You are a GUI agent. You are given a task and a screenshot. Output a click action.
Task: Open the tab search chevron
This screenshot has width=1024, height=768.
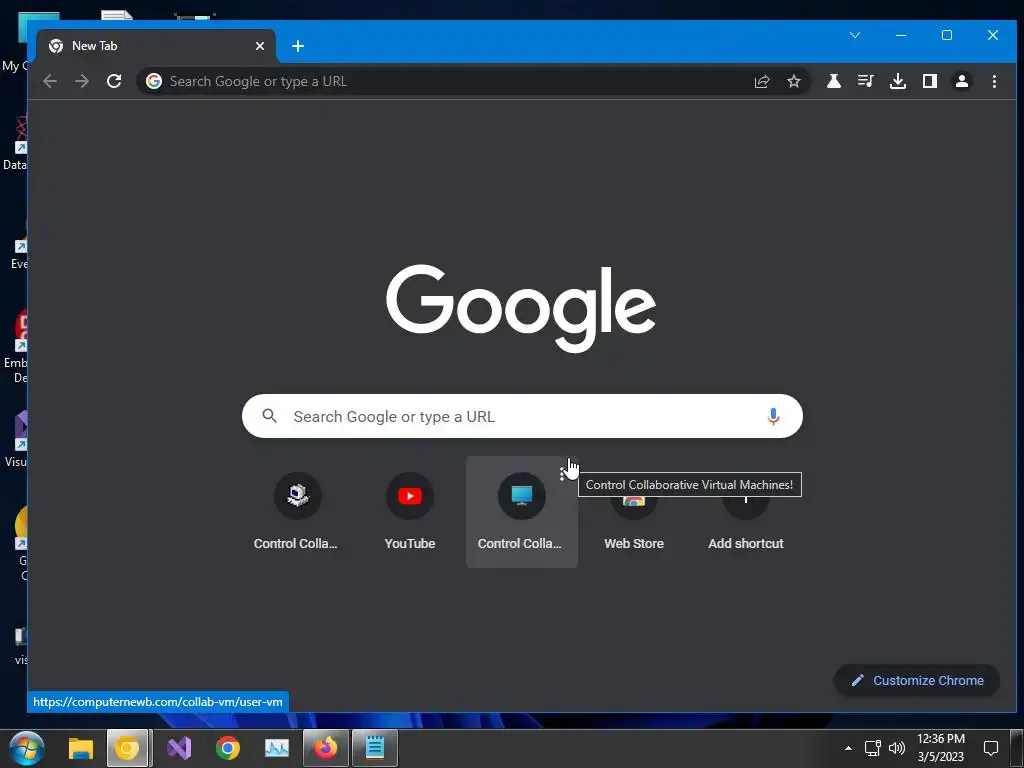pyautogui.click(x=855, y=35)
